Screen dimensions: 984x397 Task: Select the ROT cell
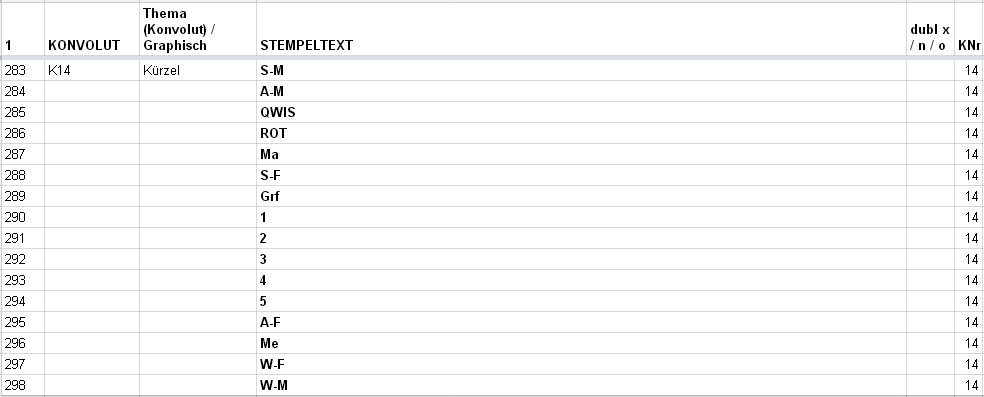[x=581, y=134]
